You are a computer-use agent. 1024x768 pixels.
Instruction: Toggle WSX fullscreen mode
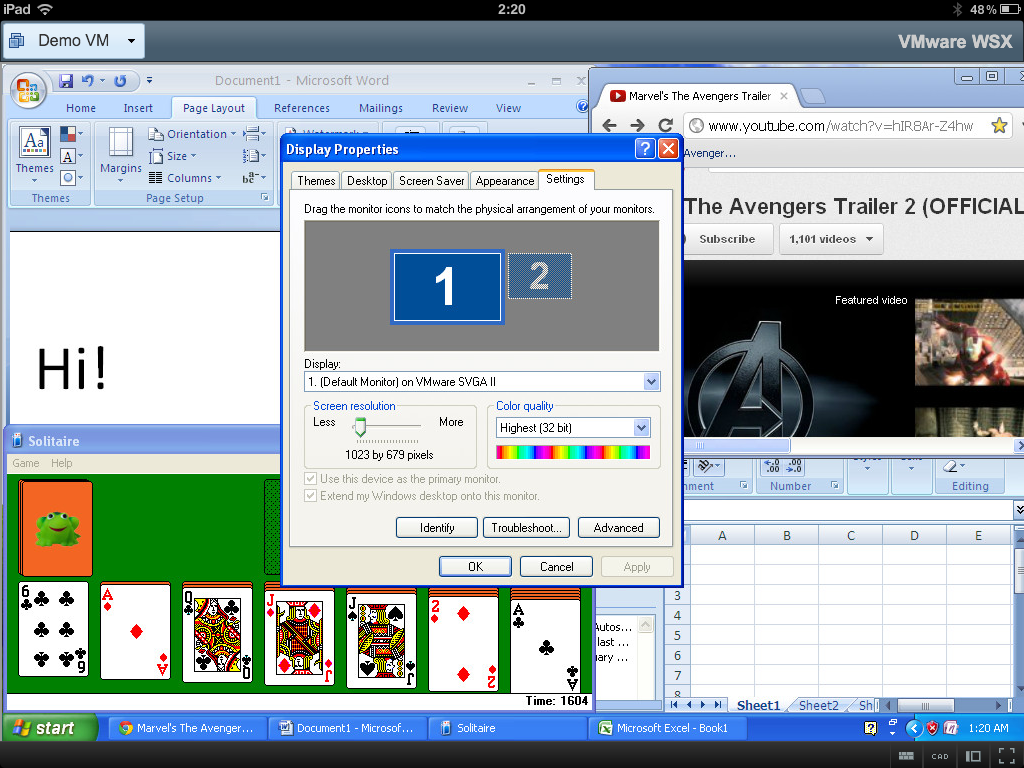[x=1006, y=756]
